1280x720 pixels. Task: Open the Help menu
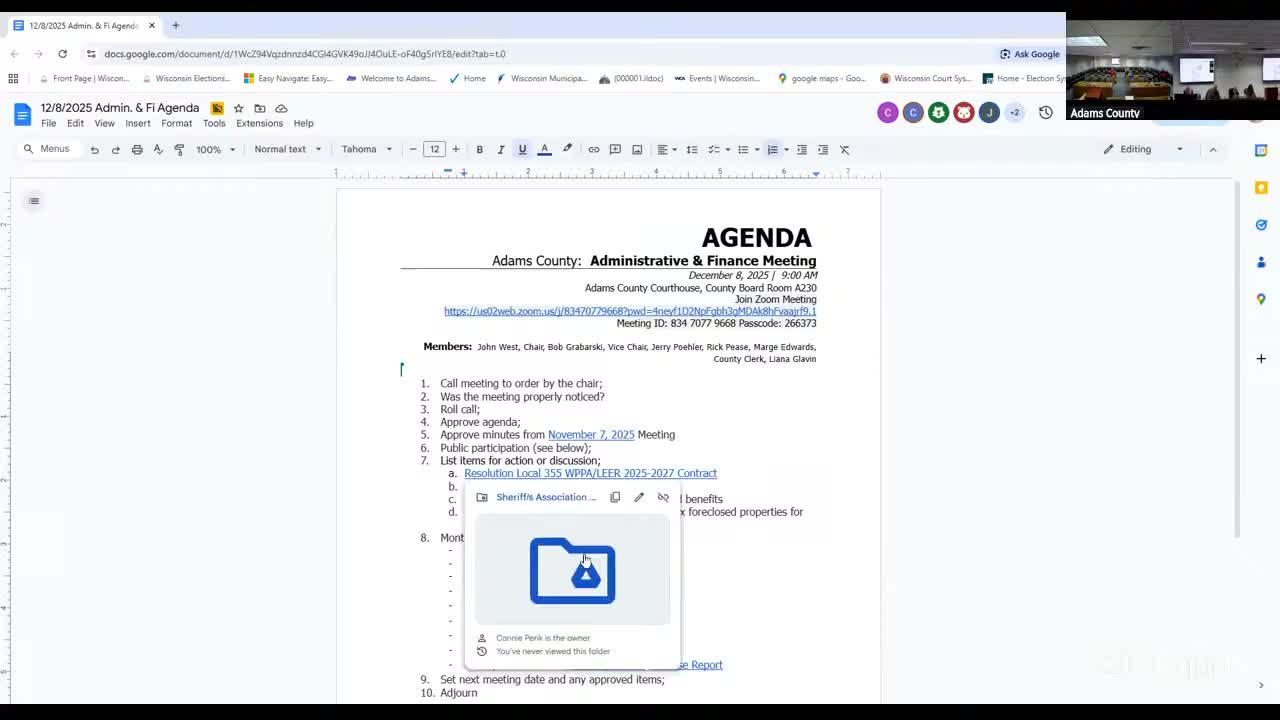point(303,124)
